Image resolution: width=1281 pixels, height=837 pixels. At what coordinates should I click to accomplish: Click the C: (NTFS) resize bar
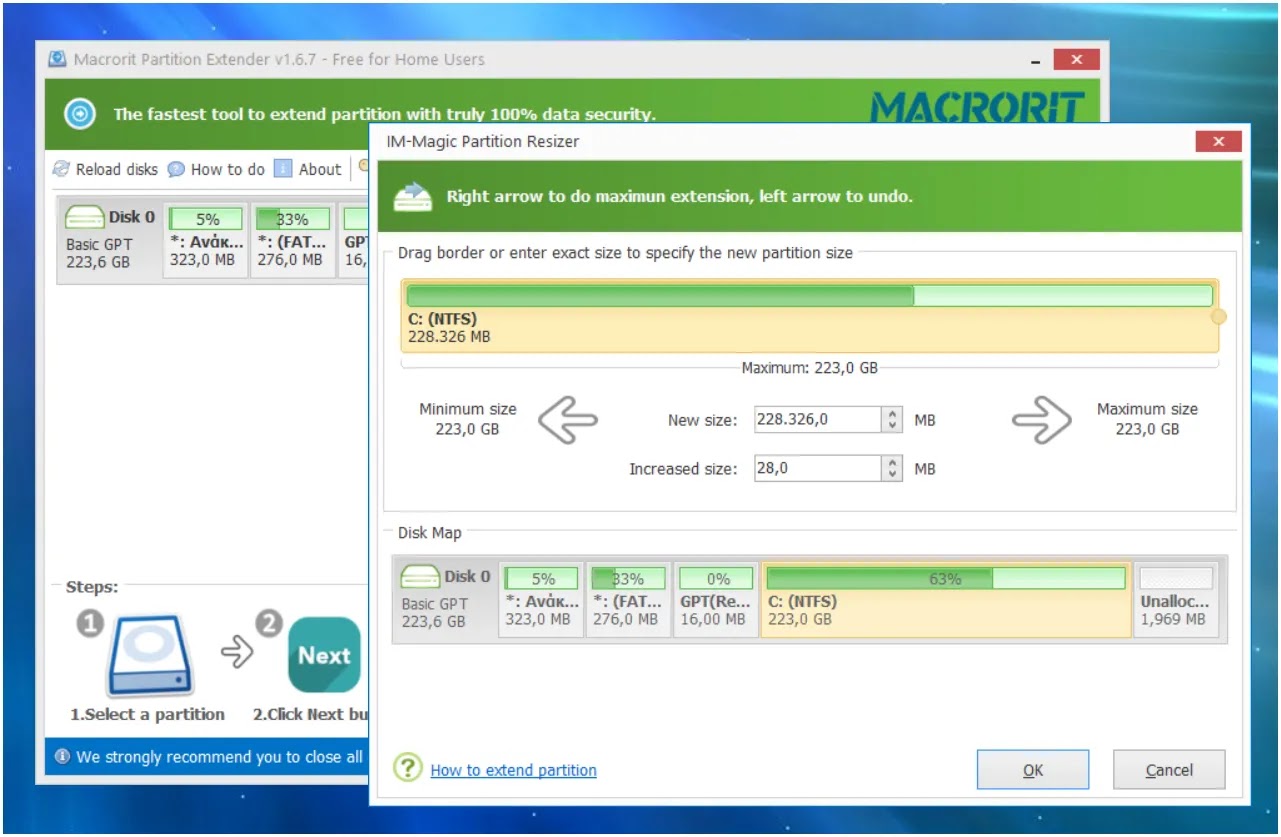809,296
